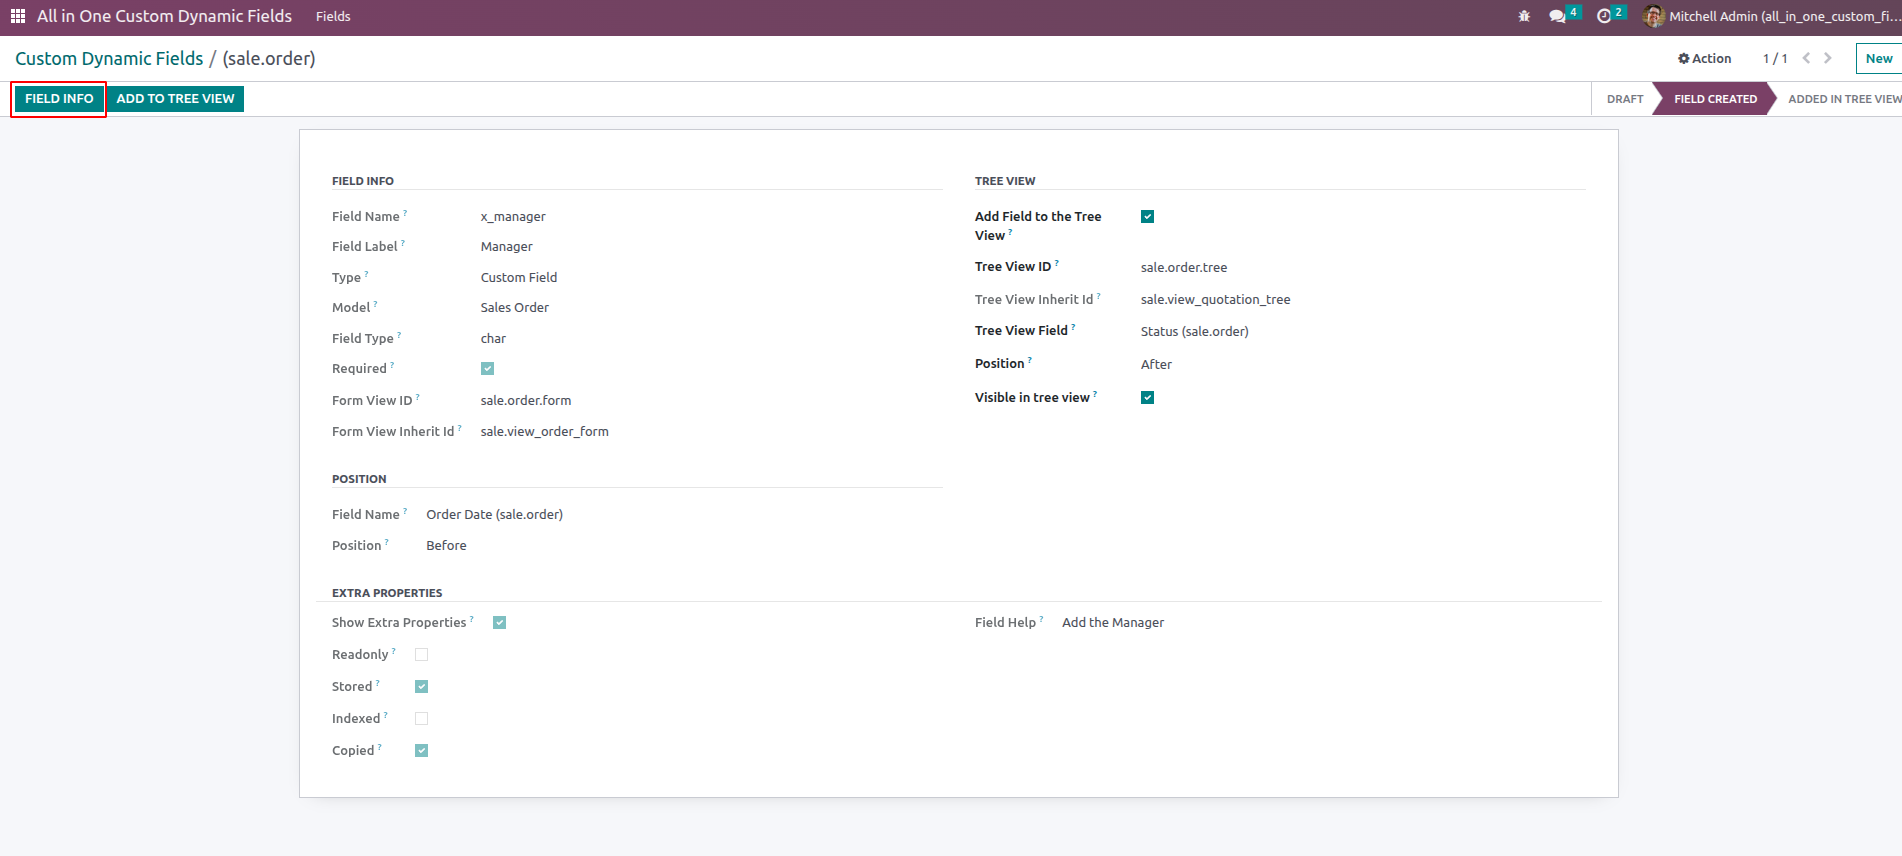Toggle Show Extra Properties checkbox
Image resolution: width=1902 pixels, height=856 pixels.
pos(499,622)
